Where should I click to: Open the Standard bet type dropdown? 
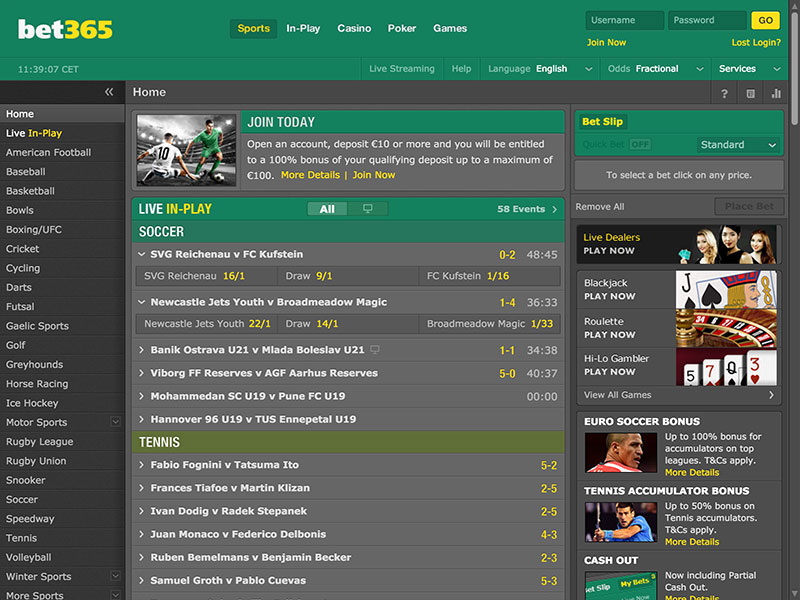pos(738,145)
